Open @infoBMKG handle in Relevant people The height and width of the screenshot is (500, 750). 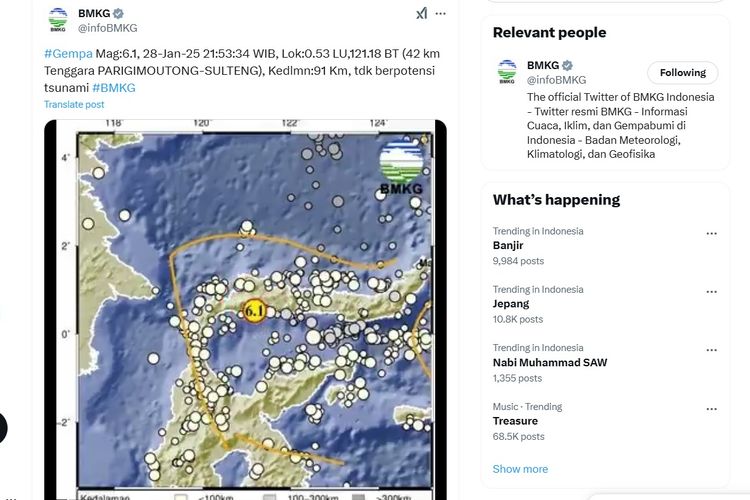coord(556,80)
